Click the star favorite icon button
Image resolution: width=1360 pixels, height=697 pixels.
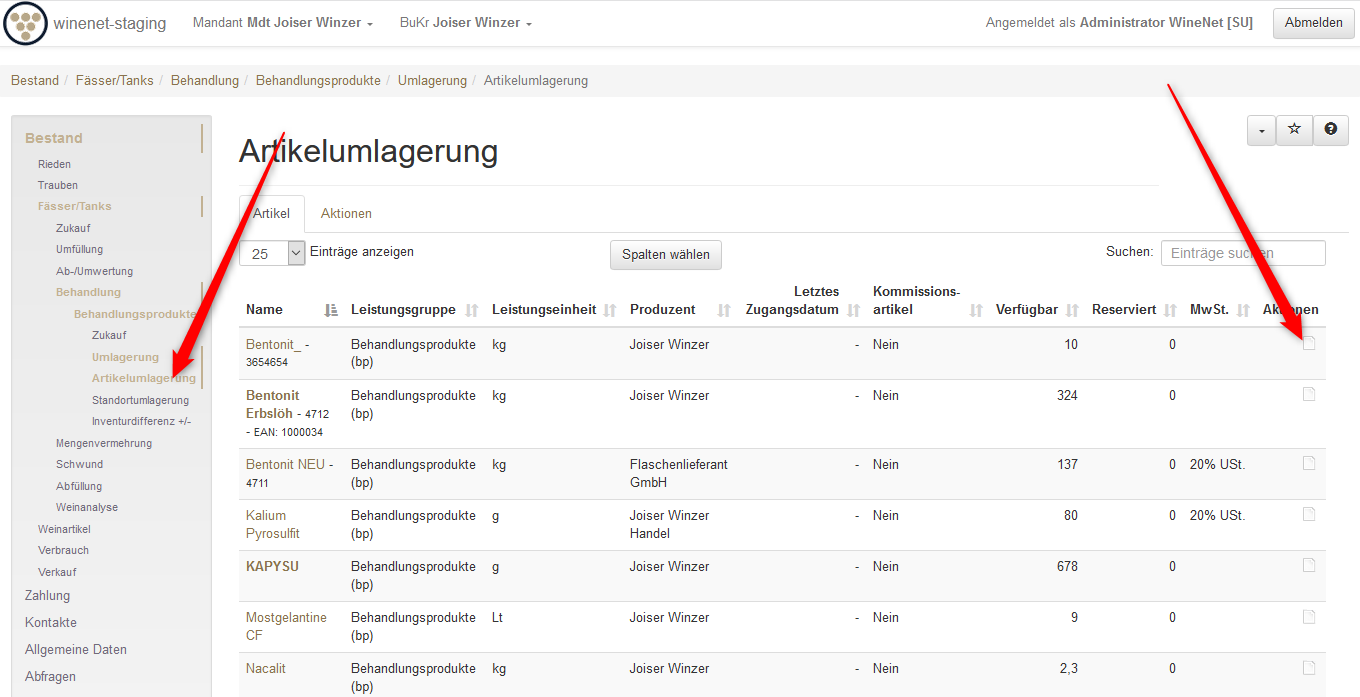[1294, 130]
